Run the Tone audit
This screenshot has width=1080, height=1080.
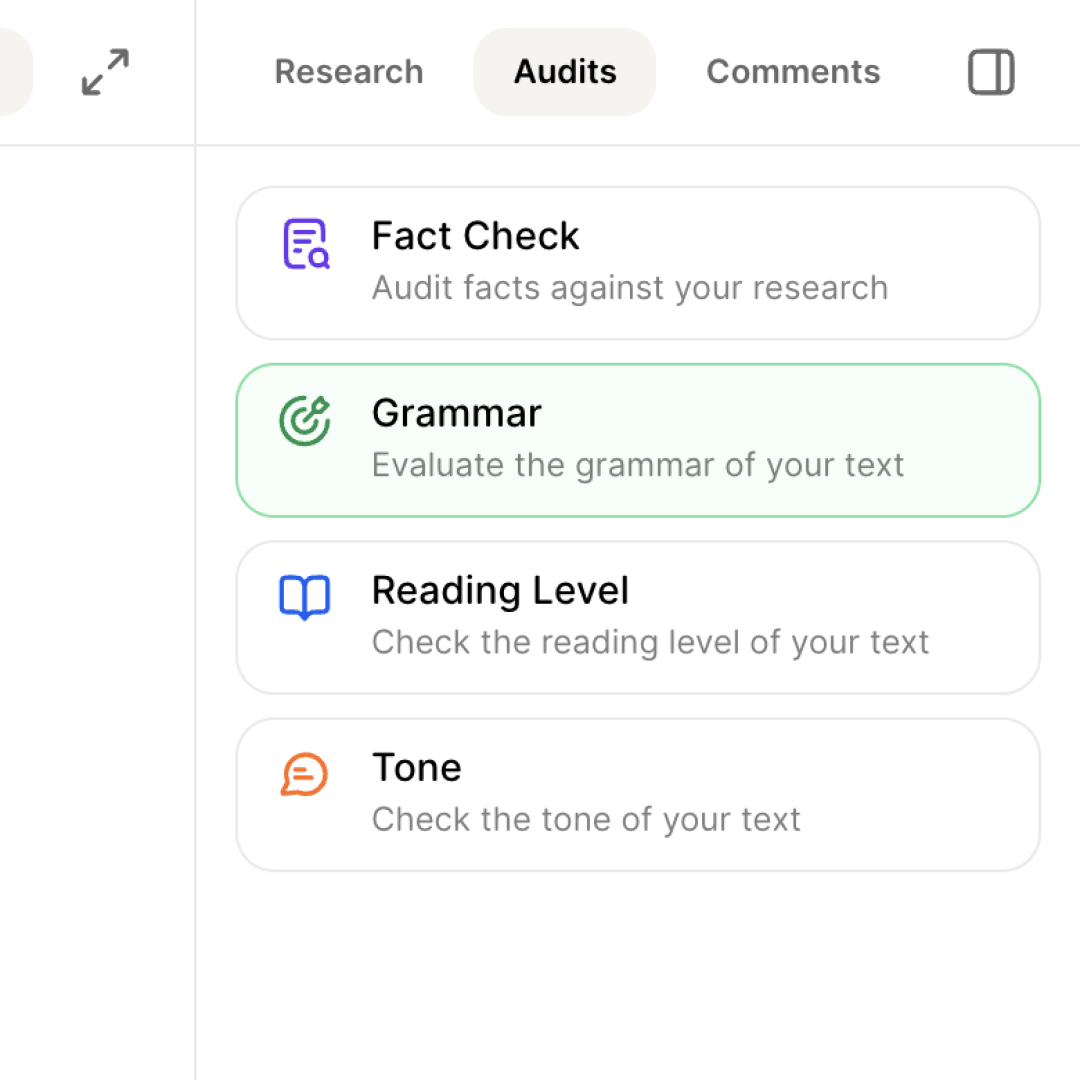(x=637, y=794)
